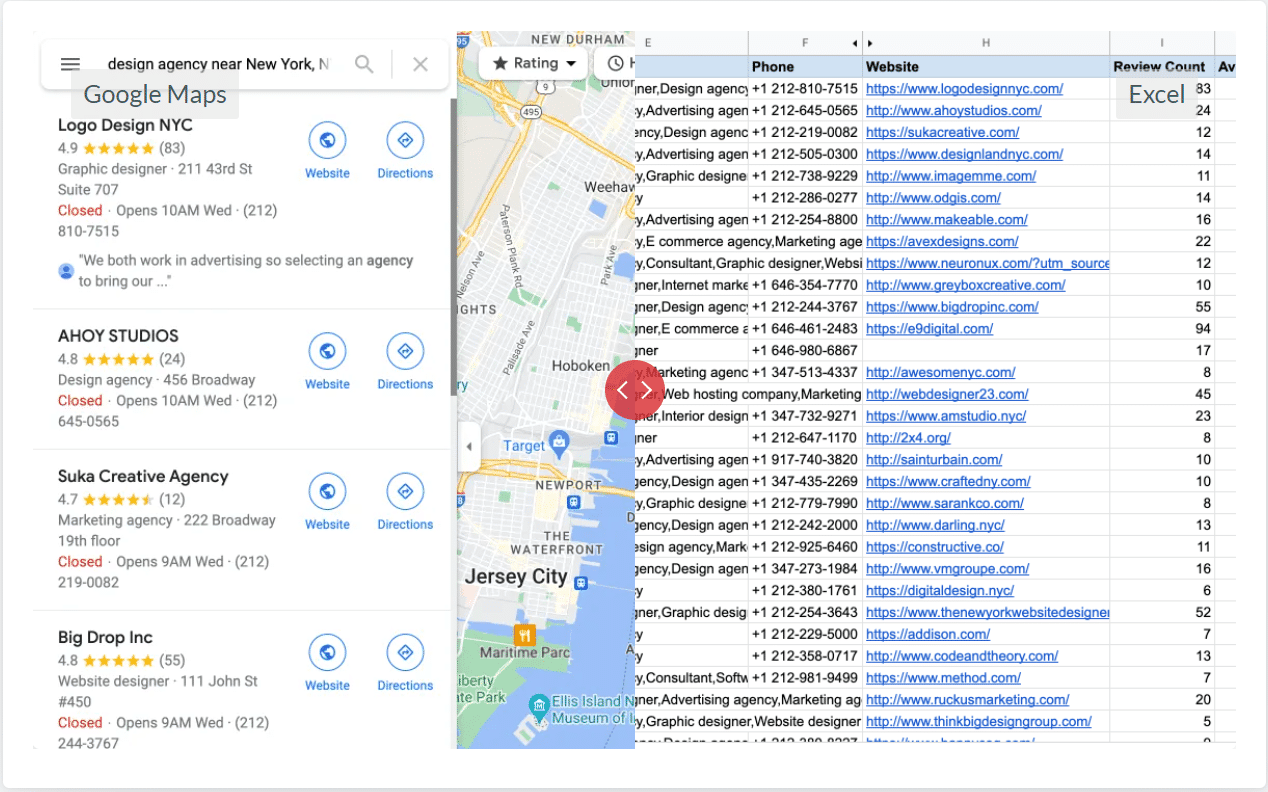Screen dimensions: 1268x792
Task: Collapse the side panel arrow
Action: pyautogui.click(x=468, y=447)
